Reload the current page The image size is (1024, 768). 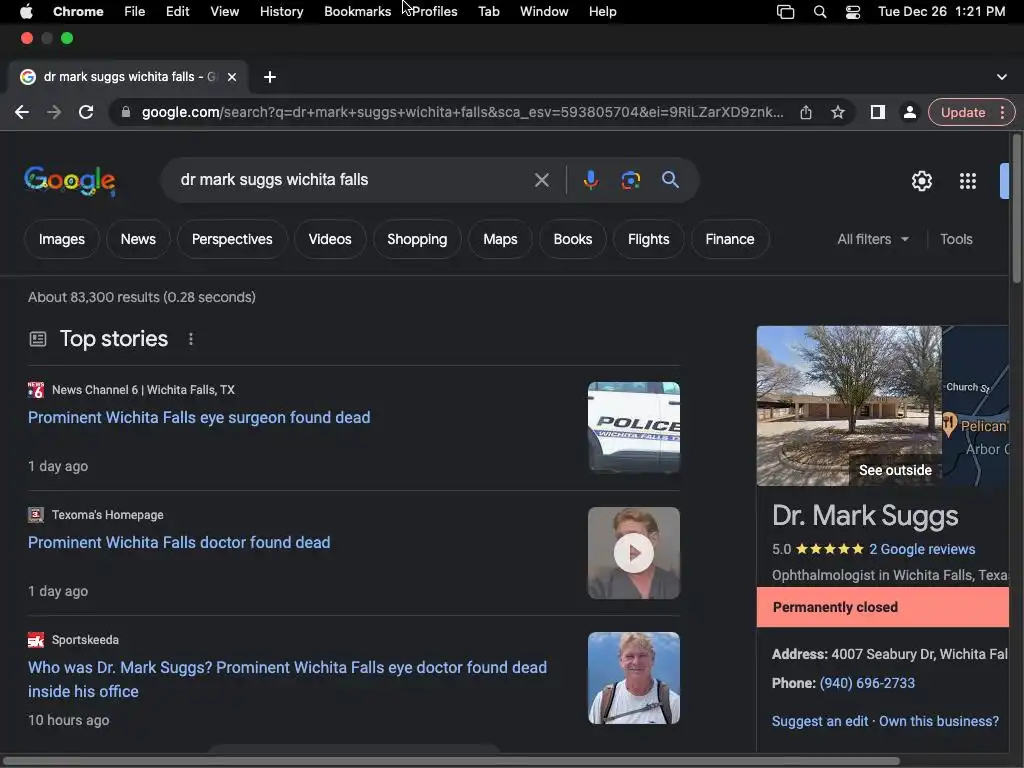(x=86, y=112)
